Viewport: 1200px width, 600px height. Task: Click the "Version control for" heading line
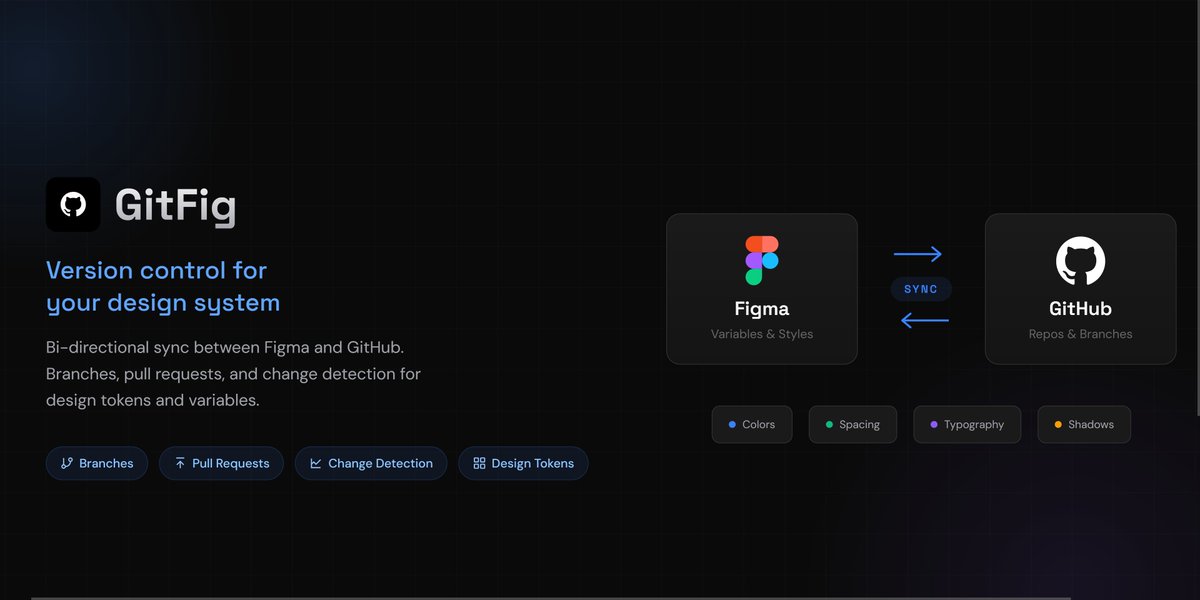(157, 270)
